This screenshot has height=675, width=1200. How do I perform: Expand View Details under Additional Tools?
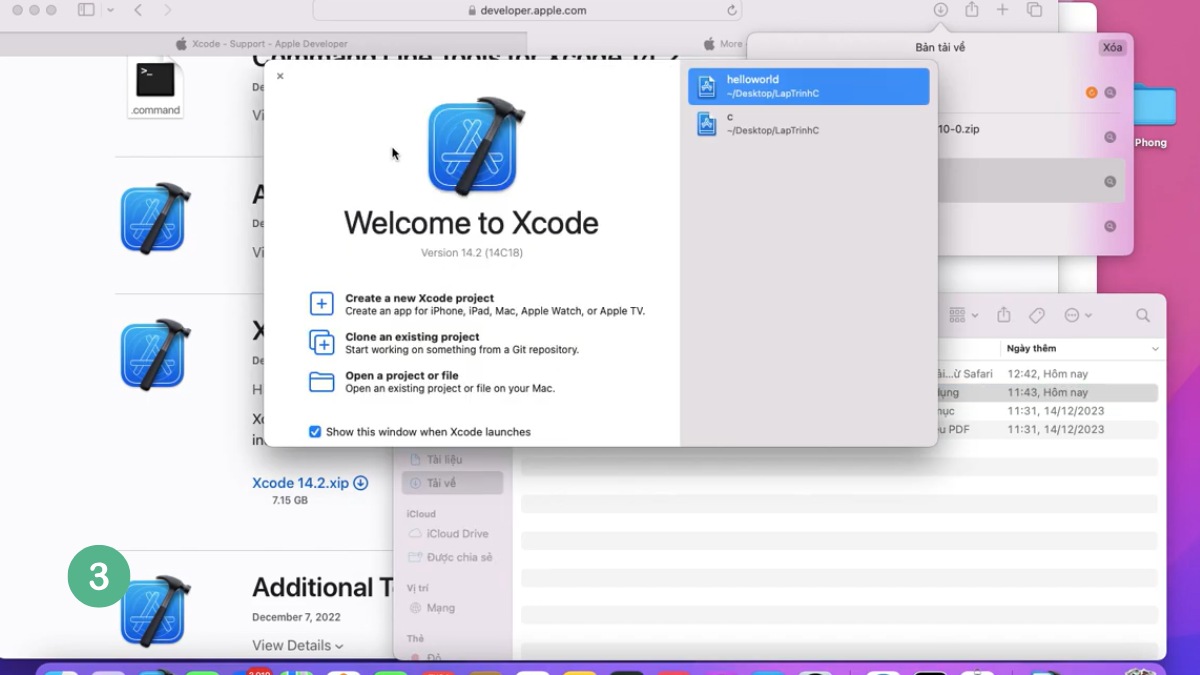(x=297, y=645)
